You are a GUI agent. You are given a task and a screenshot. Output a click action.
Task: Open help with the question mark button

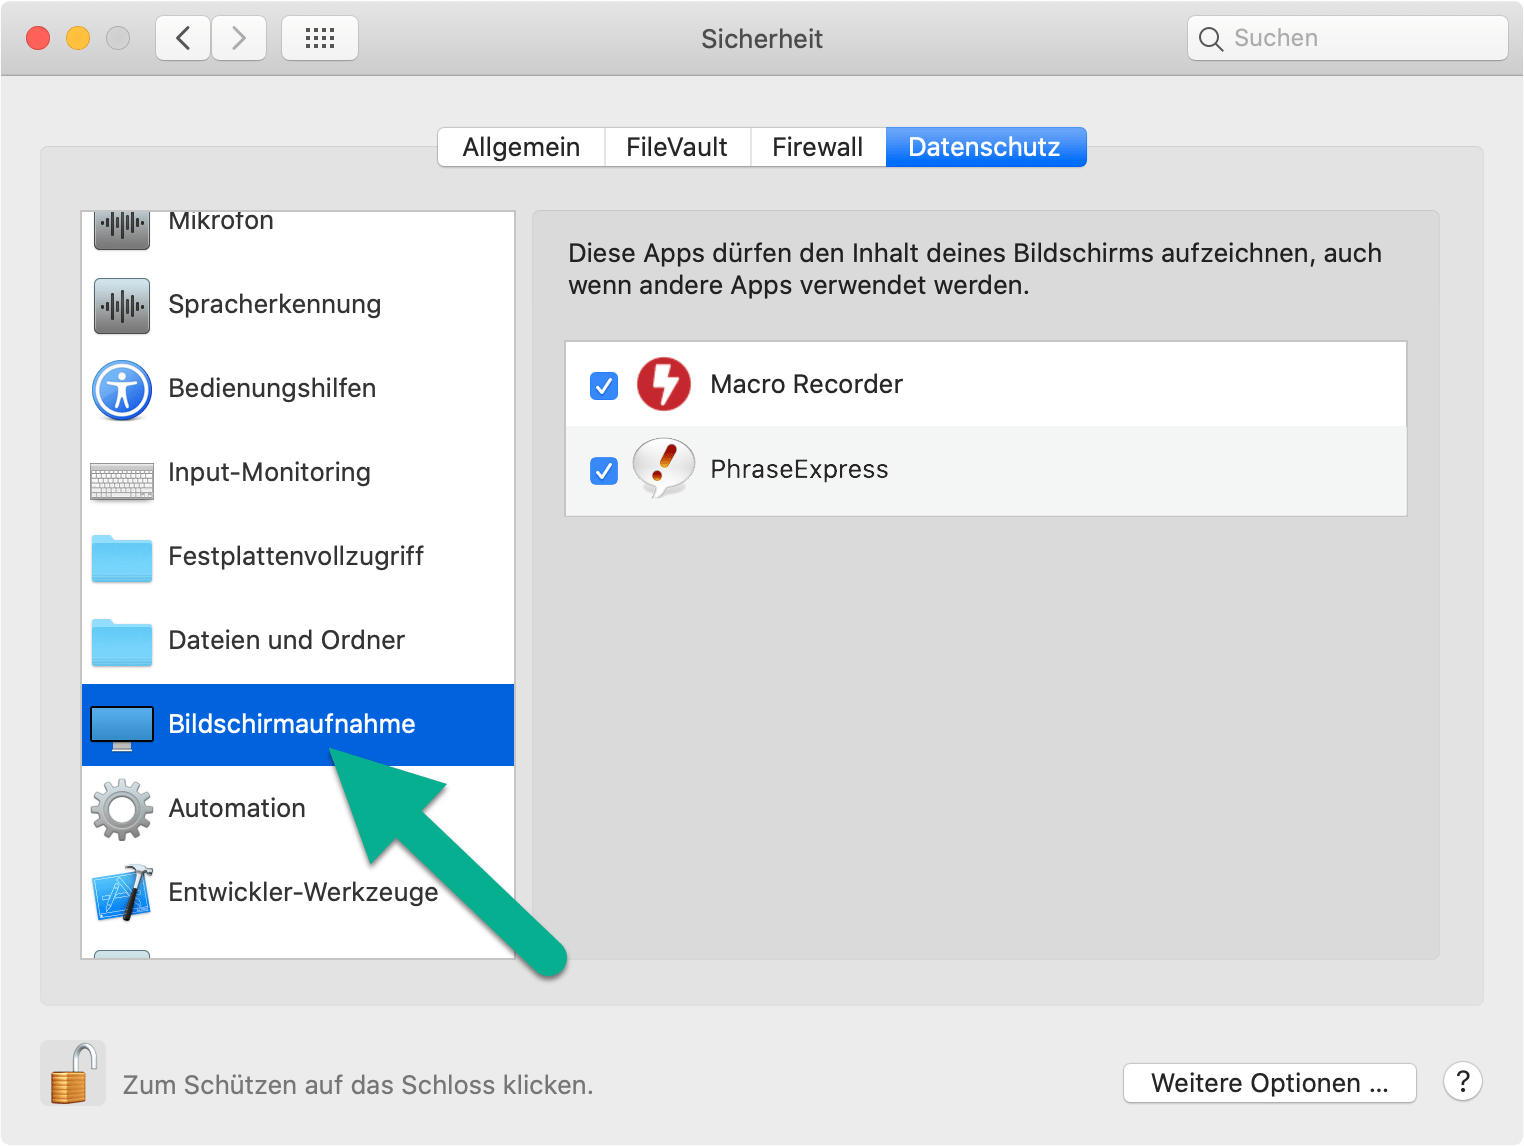point(1462,1081)
